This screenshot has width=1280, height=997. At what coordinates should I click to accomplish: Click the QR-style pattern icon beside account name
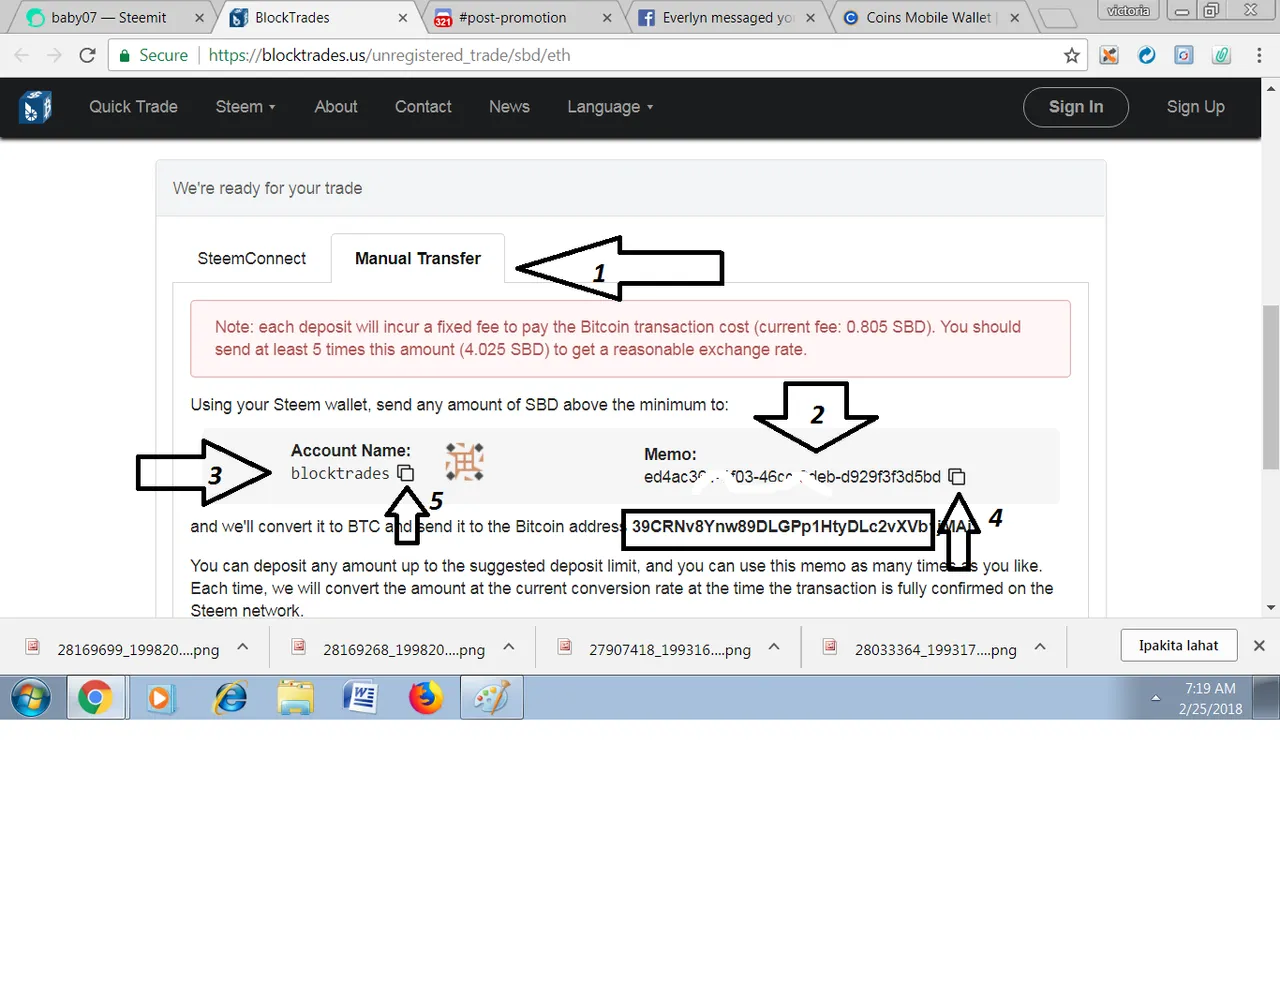[x=464, y=462]
